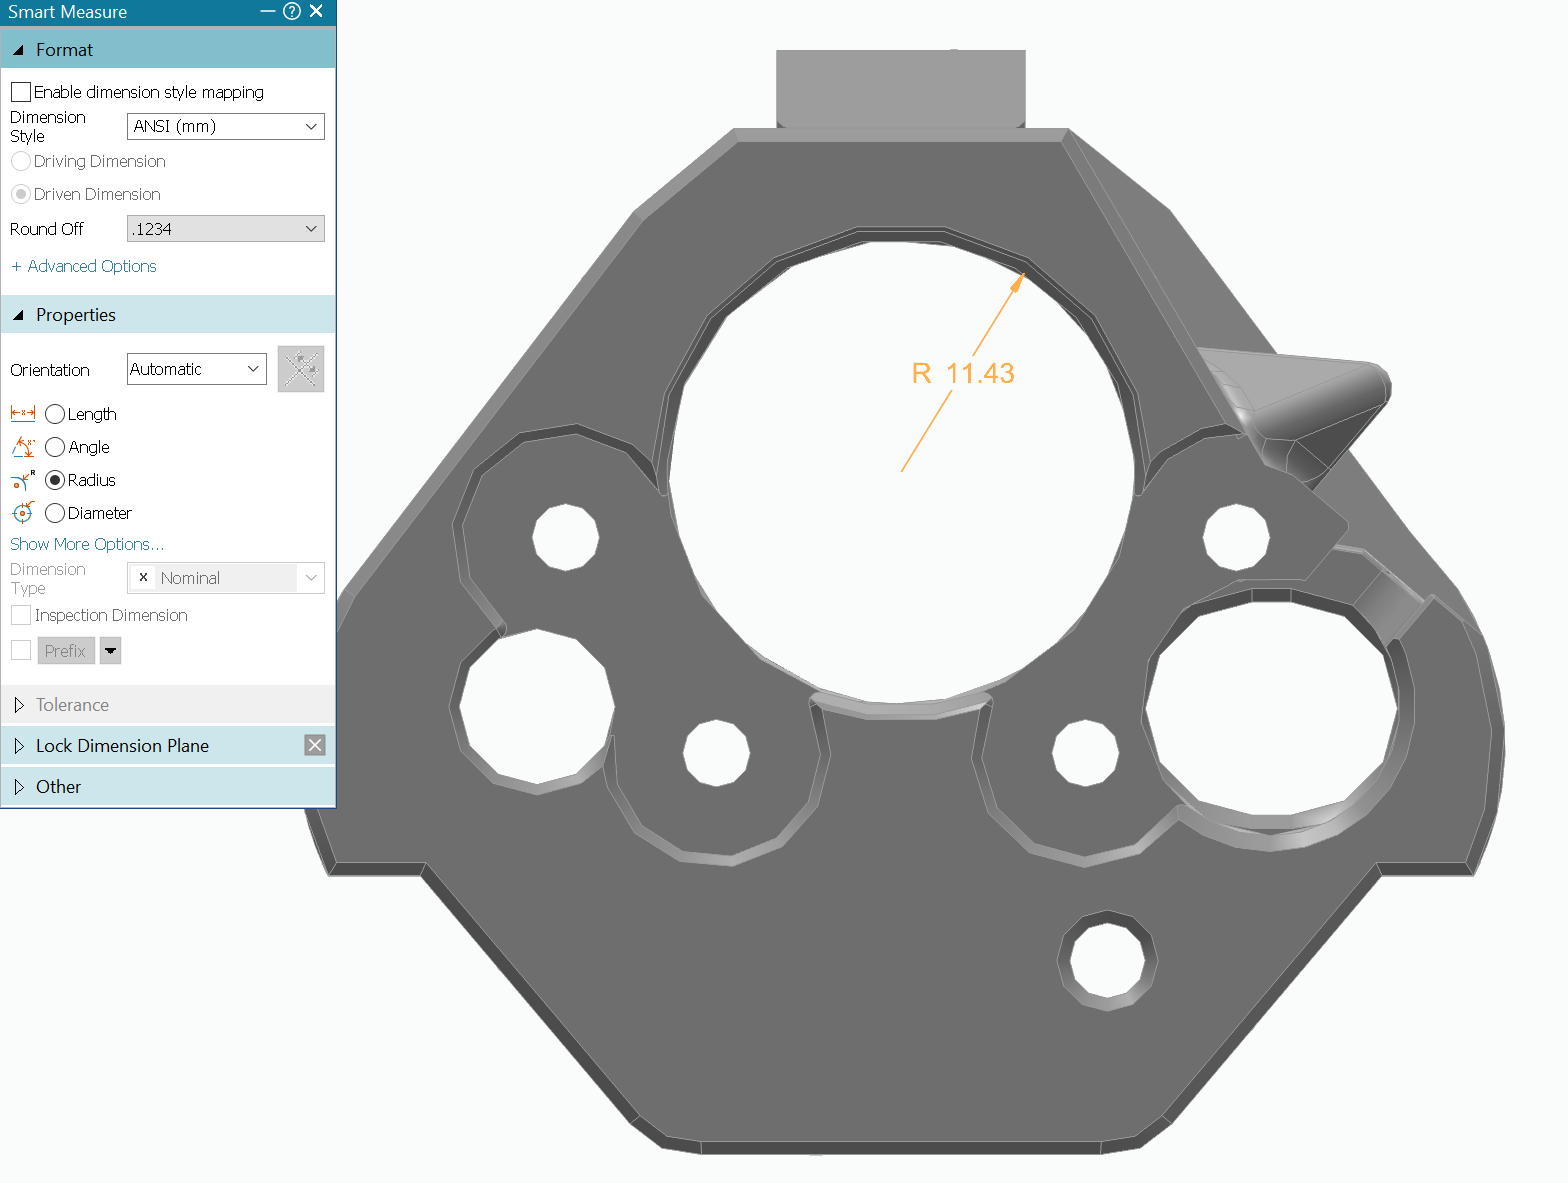
Task: Click the Length dimension icon
Action: 22,413
